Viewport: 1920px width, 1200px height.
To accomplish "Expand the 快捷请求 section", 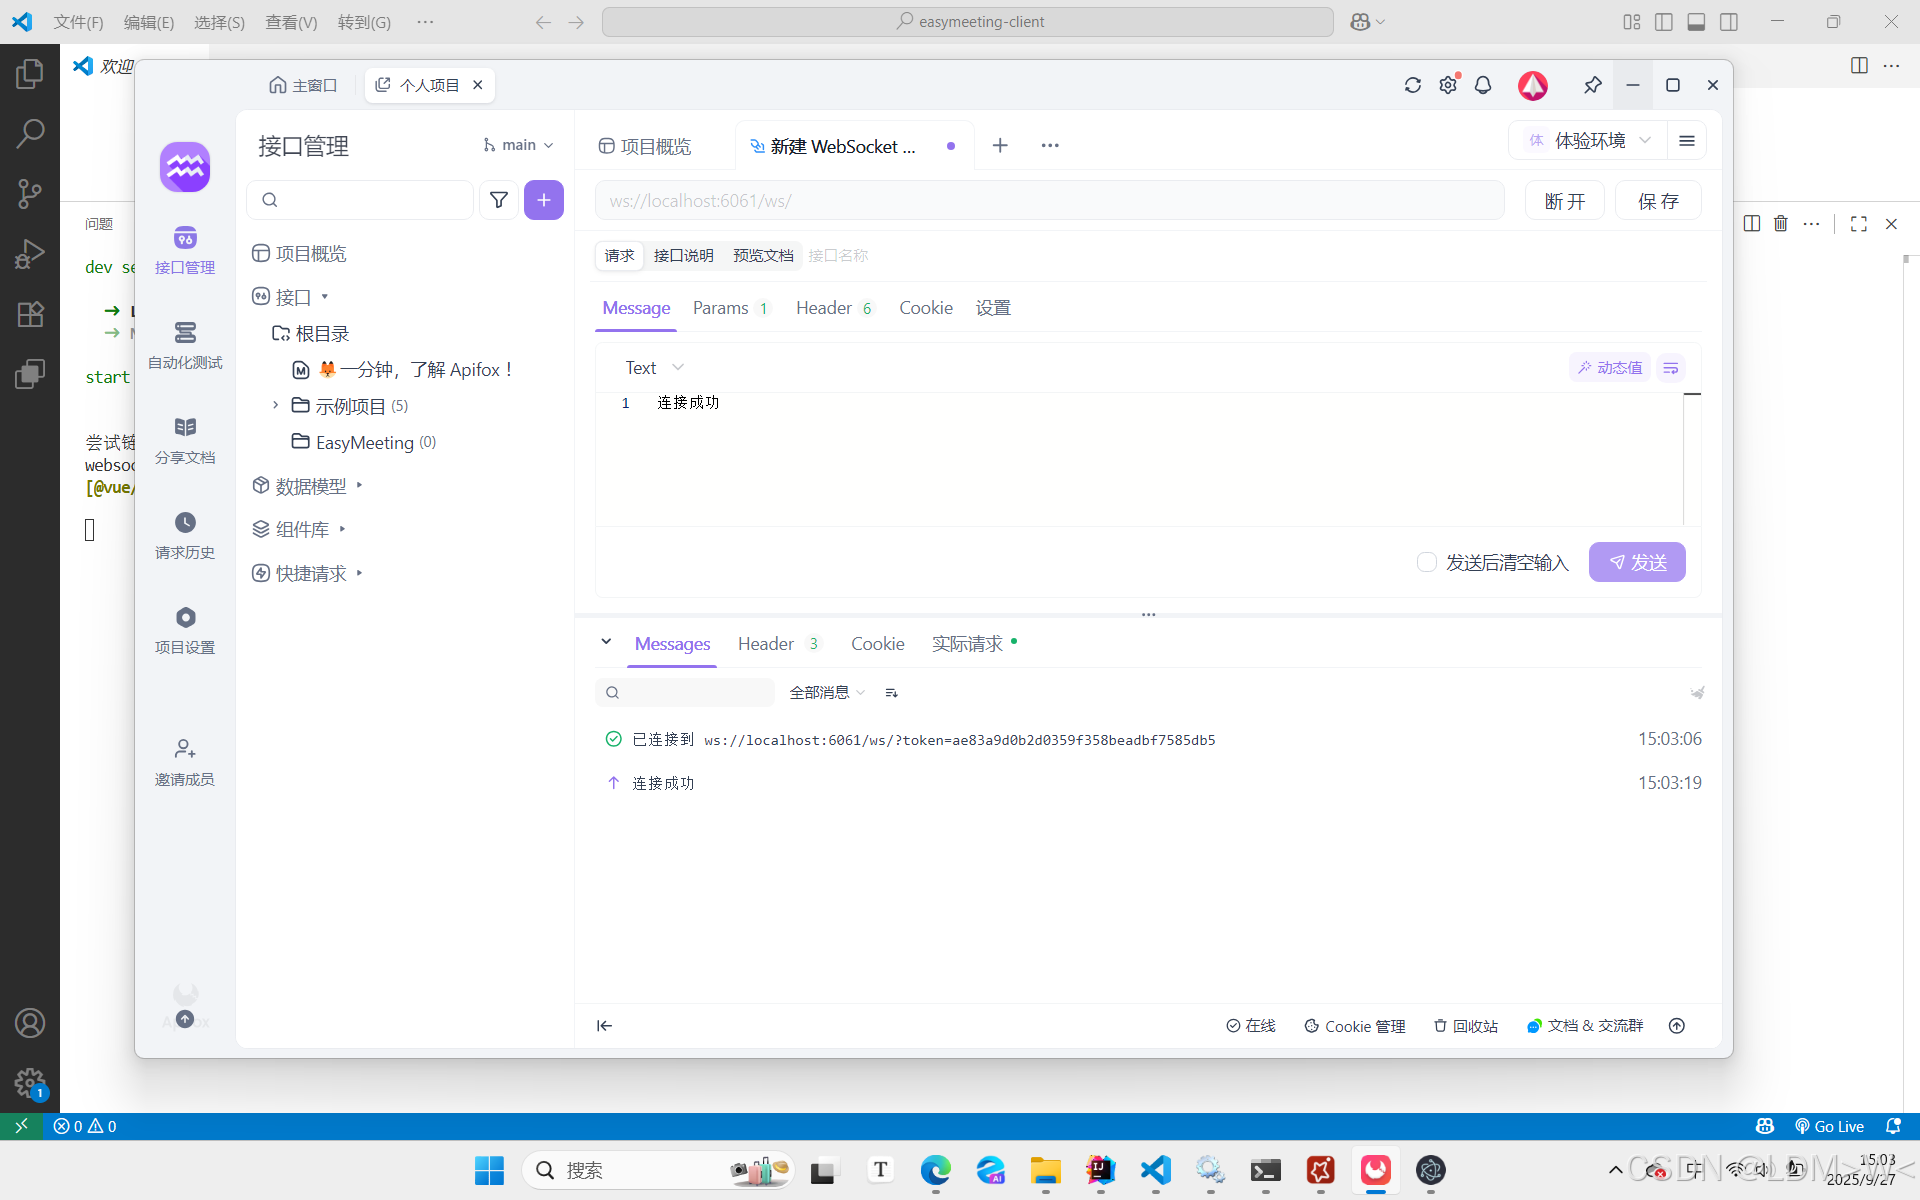I will click(359, 573).
